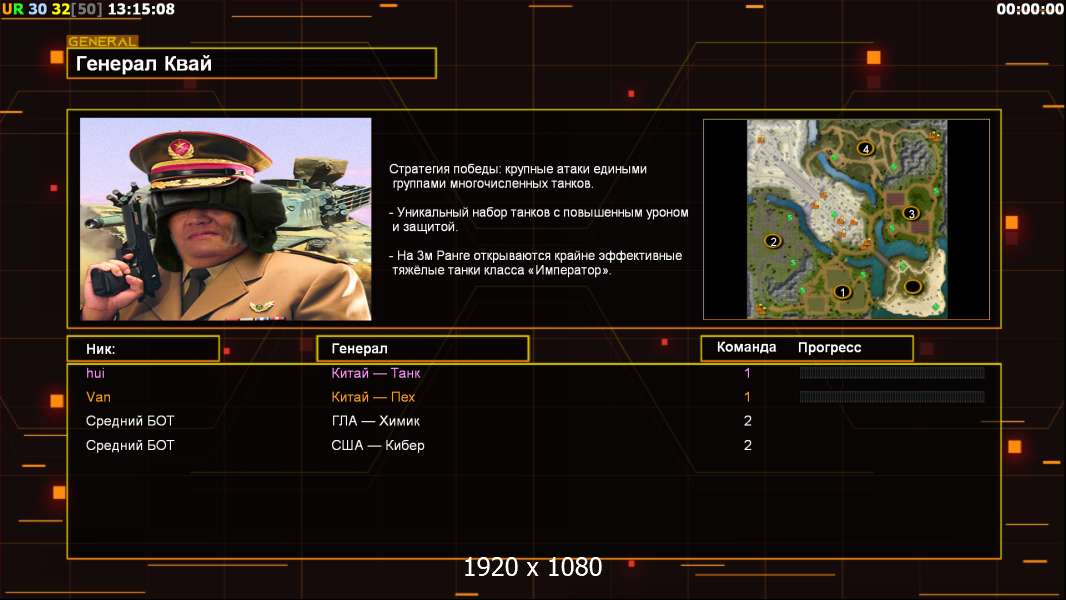This screenshot has width=1066, height=600.
Task: Click 'США — Кибер' general entry
Action: 378,446
